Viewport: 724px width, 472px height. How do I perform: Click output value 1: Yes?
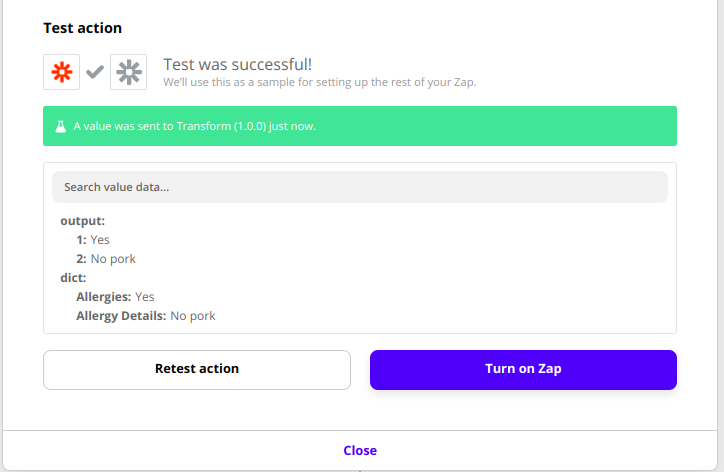tap(93, 240)
